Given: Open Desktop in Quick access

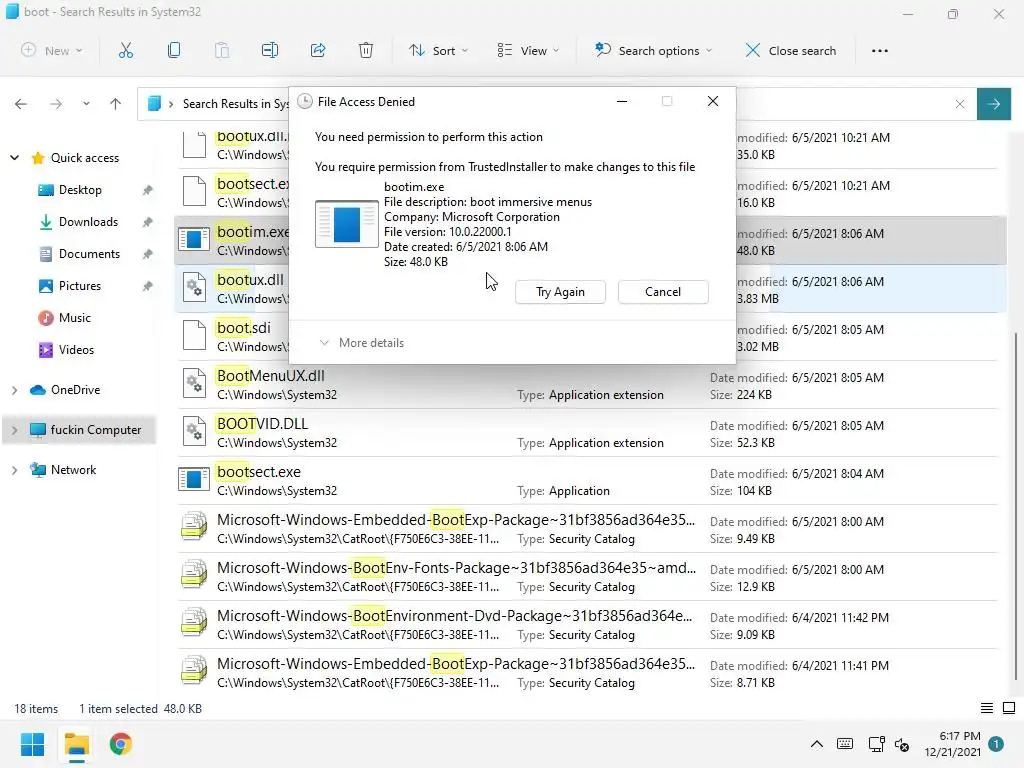Looking at the screenshot, I should click(x=80, y=190).
